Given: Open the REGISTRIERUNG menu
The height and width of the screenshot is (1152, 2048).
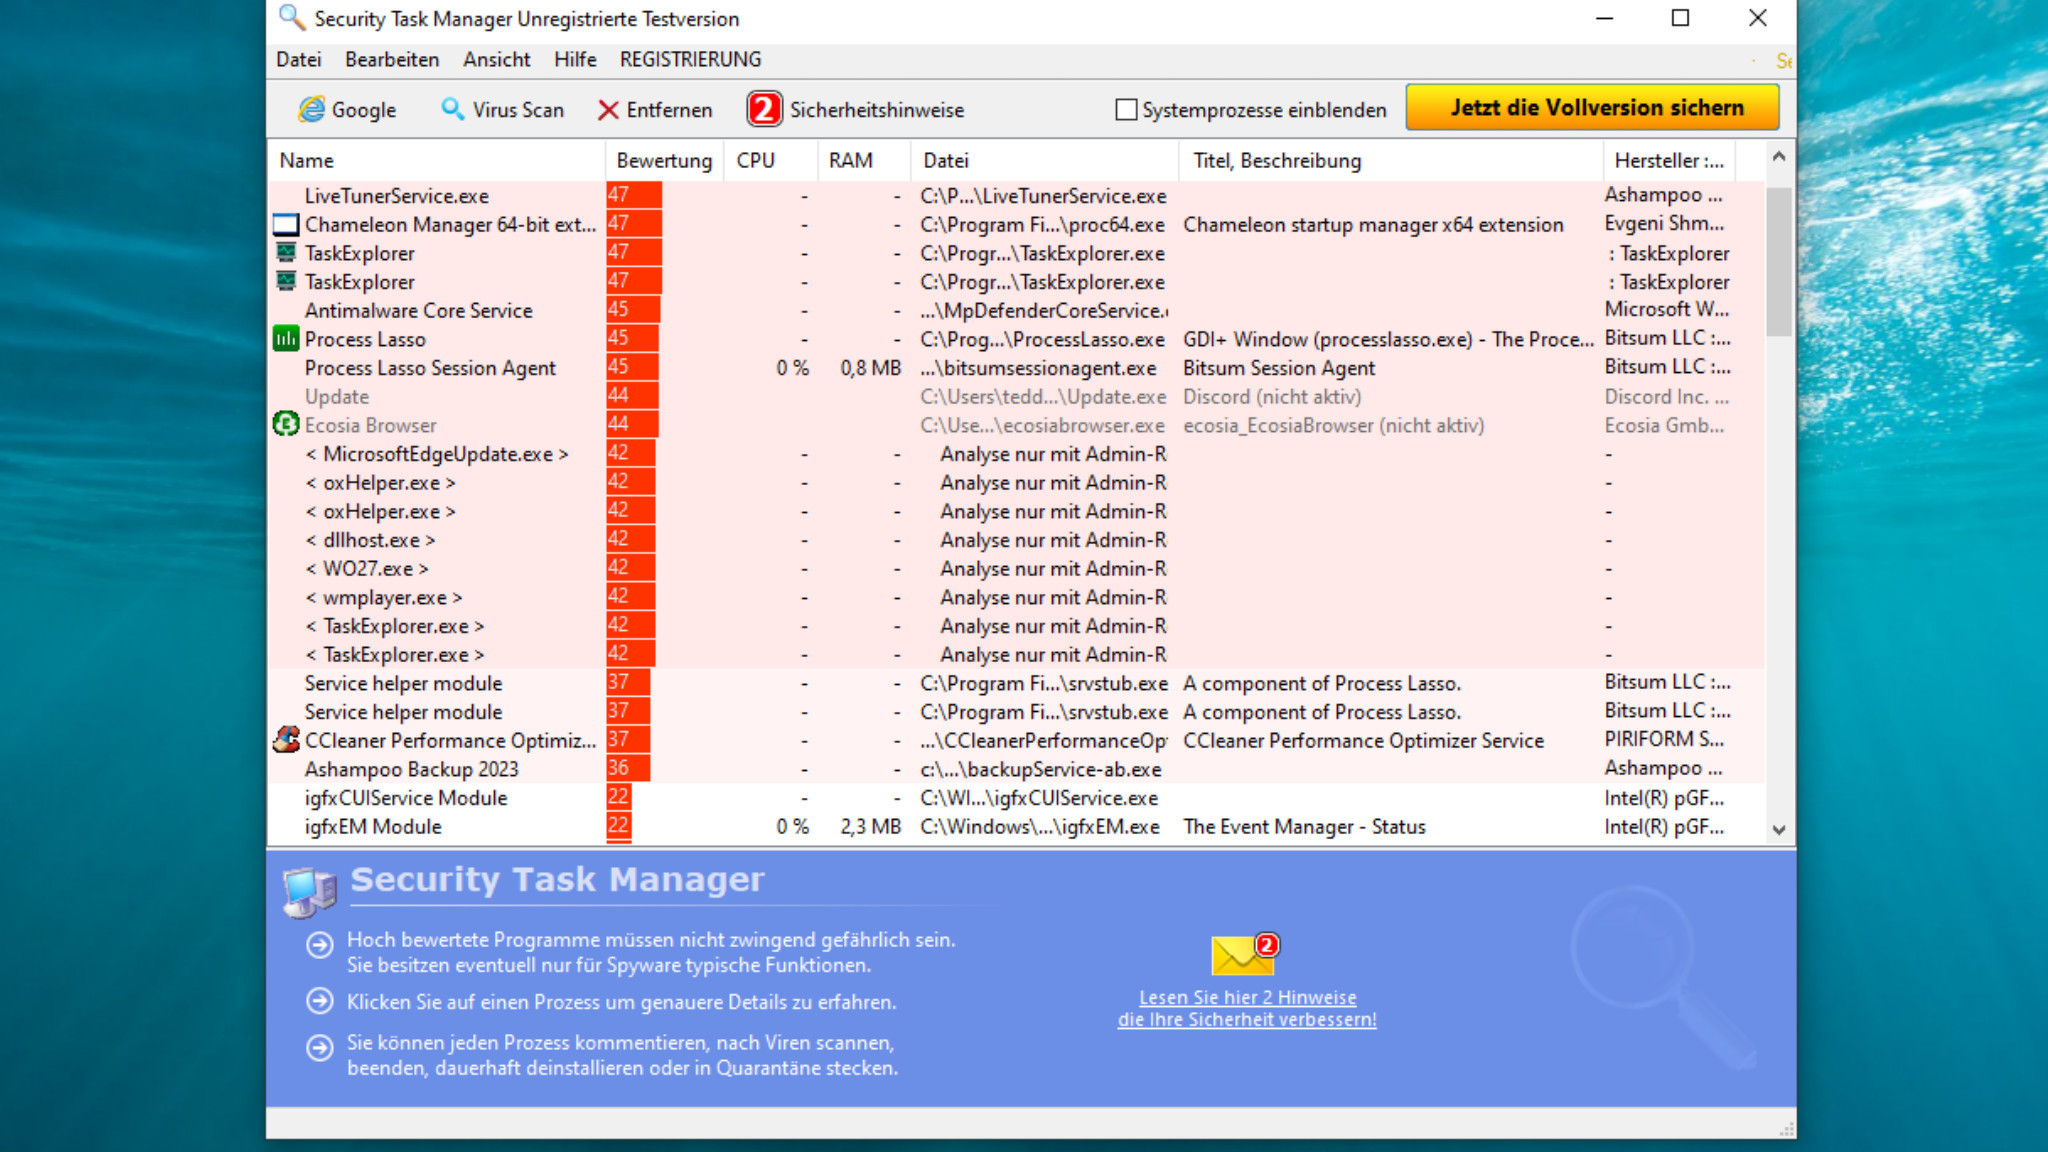Looking at the screenshot, I should 690,60.
